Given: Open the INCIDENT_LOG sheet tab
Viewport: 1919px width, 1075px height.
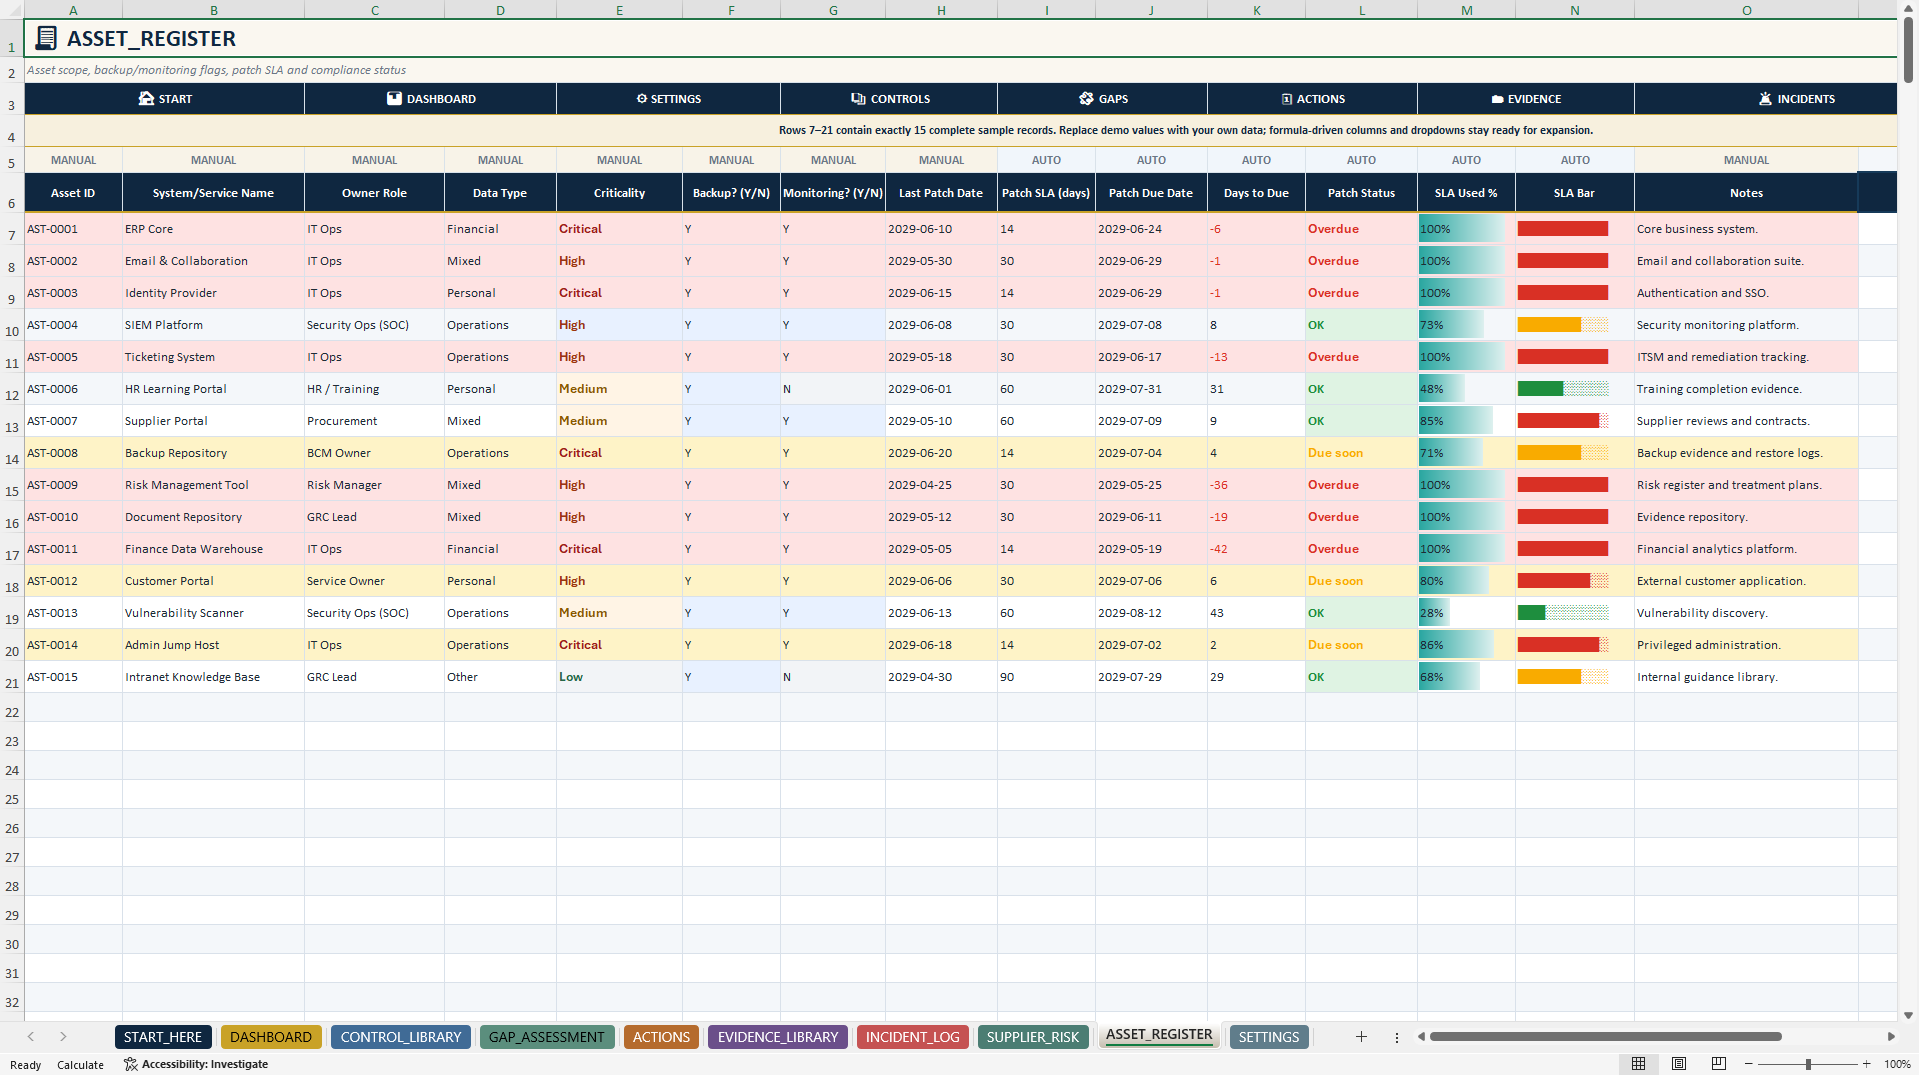Looking at the screenshot, I should [x=912, y=1037].
